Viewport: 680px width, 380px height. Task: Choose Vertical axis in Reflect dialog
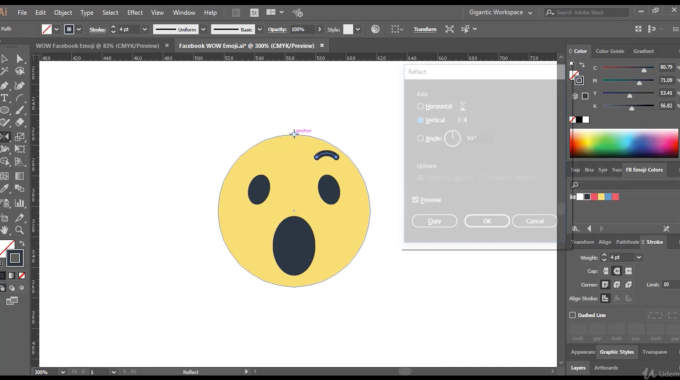(x=420, y=120)
